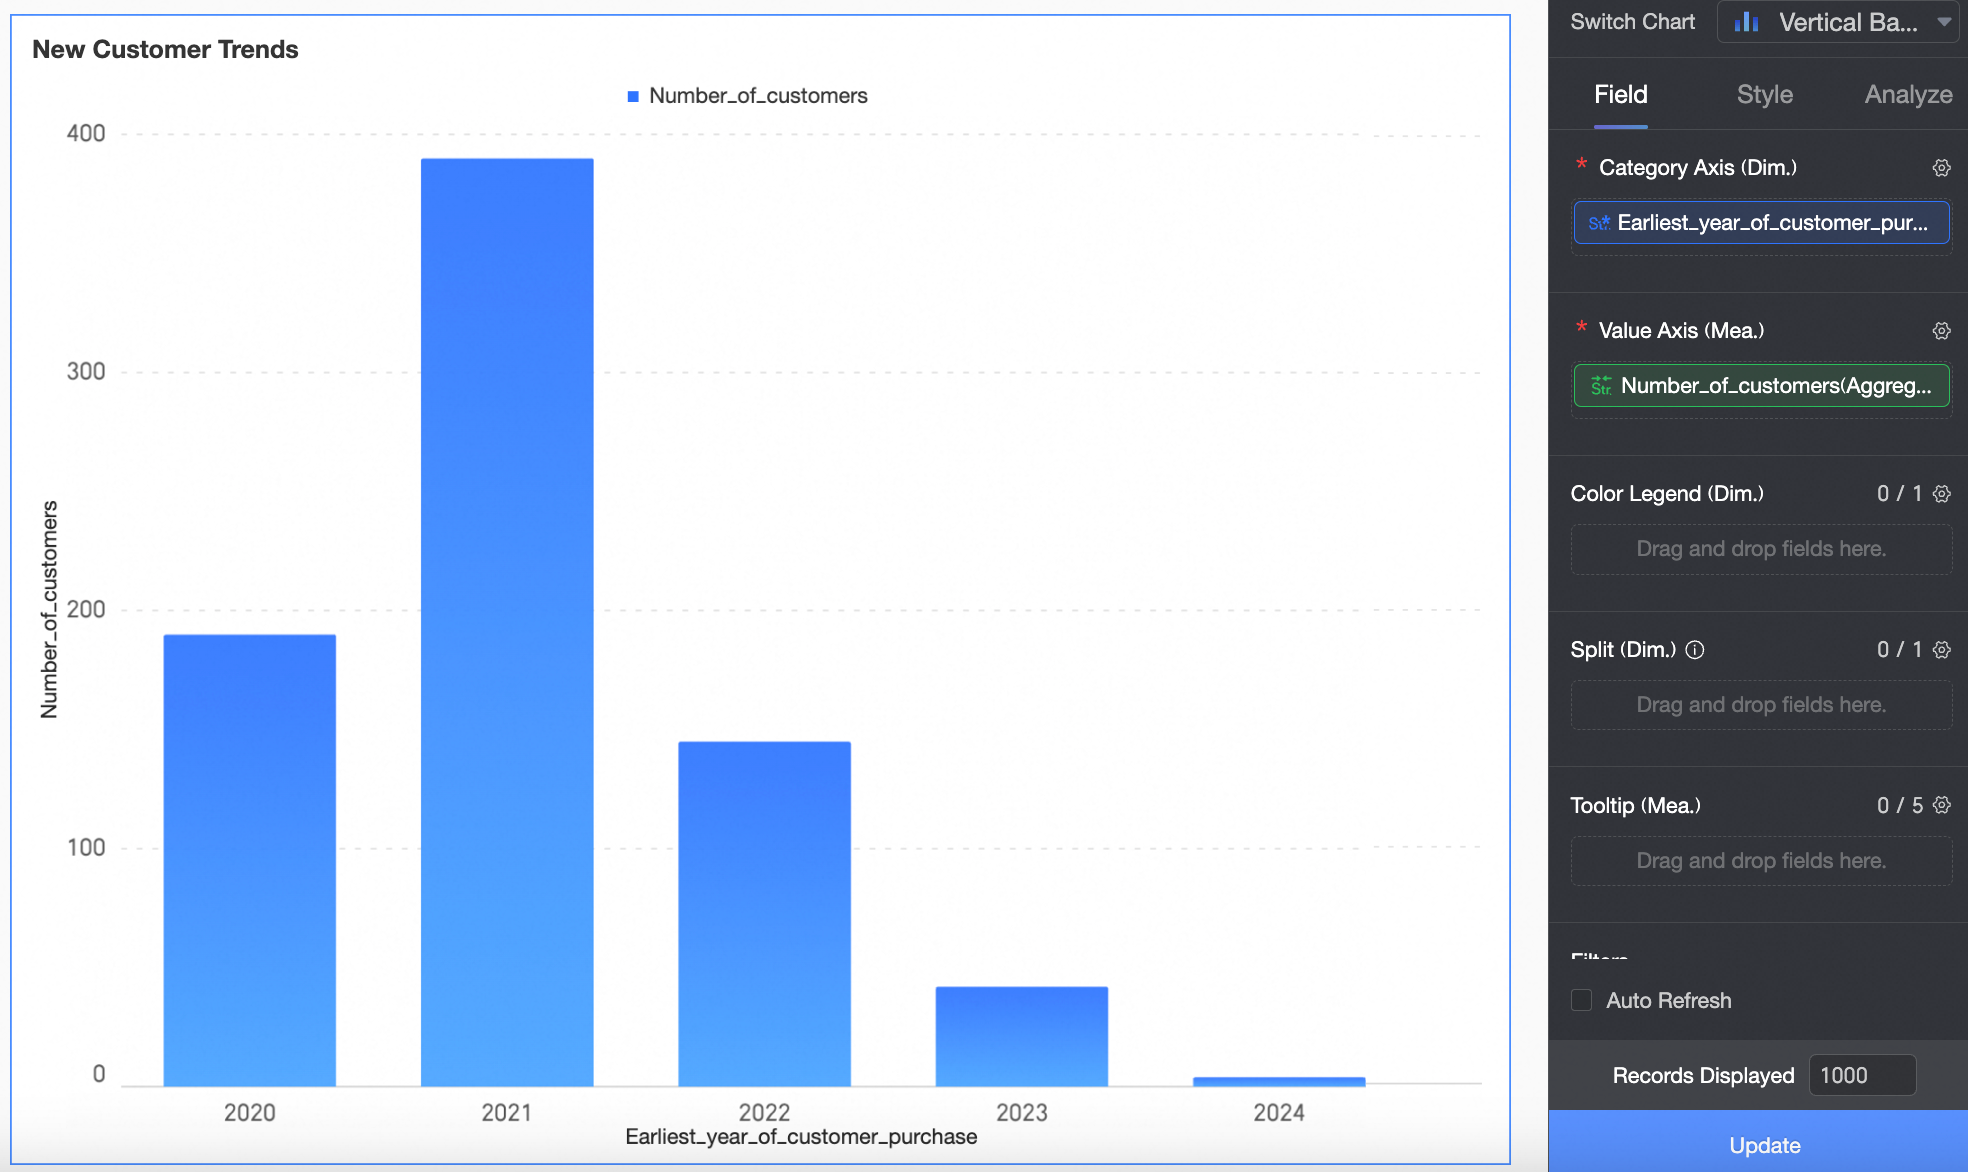Select the Field tab

click(x=1620, y=95)
